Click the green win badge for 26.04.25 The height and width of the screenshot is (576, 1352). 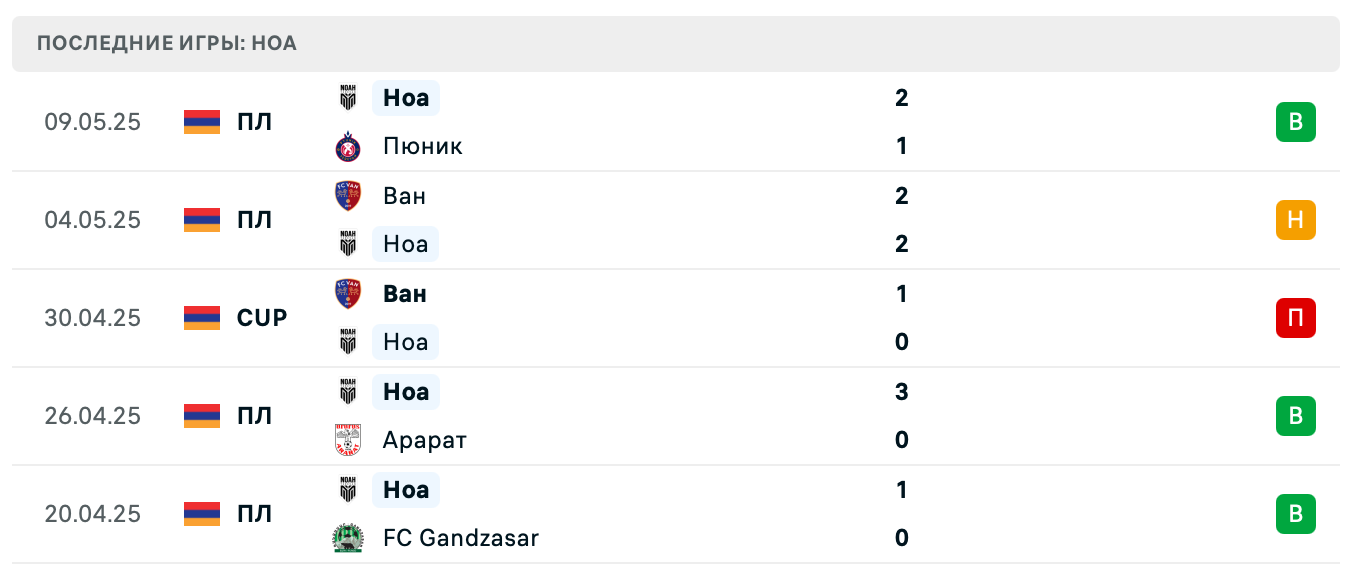click(x=1295, y=416)
